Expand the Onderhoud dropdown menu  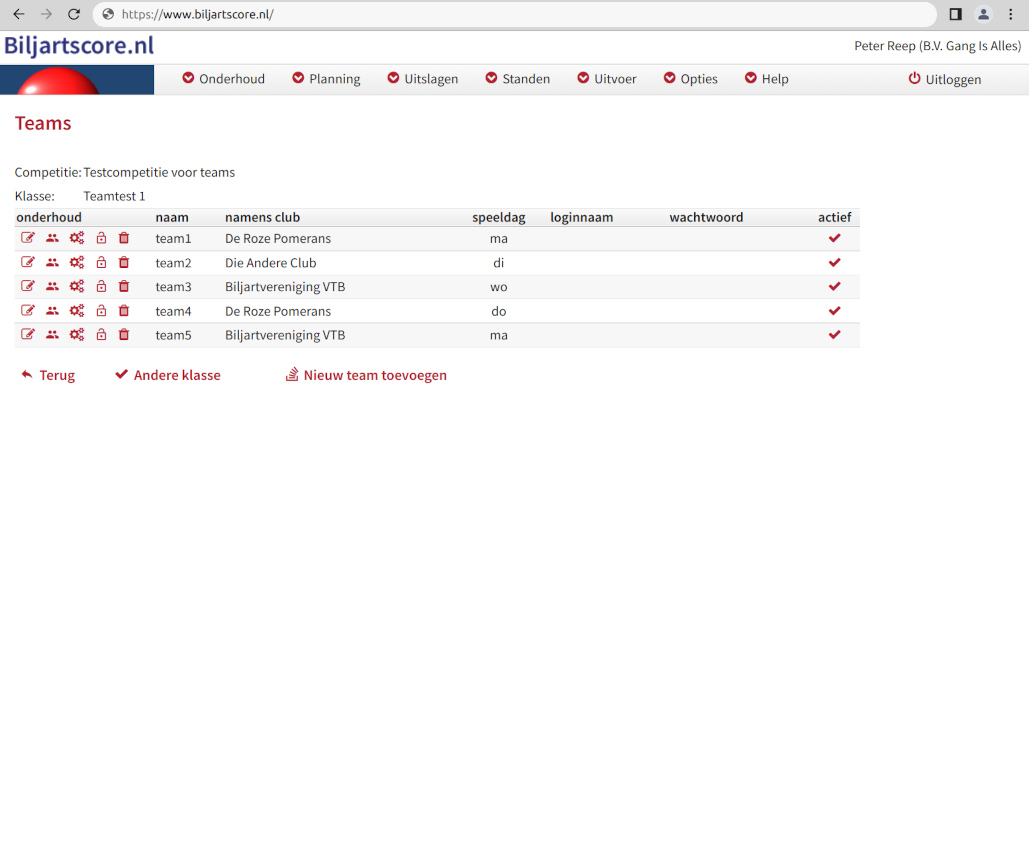(x=223, y=79)
